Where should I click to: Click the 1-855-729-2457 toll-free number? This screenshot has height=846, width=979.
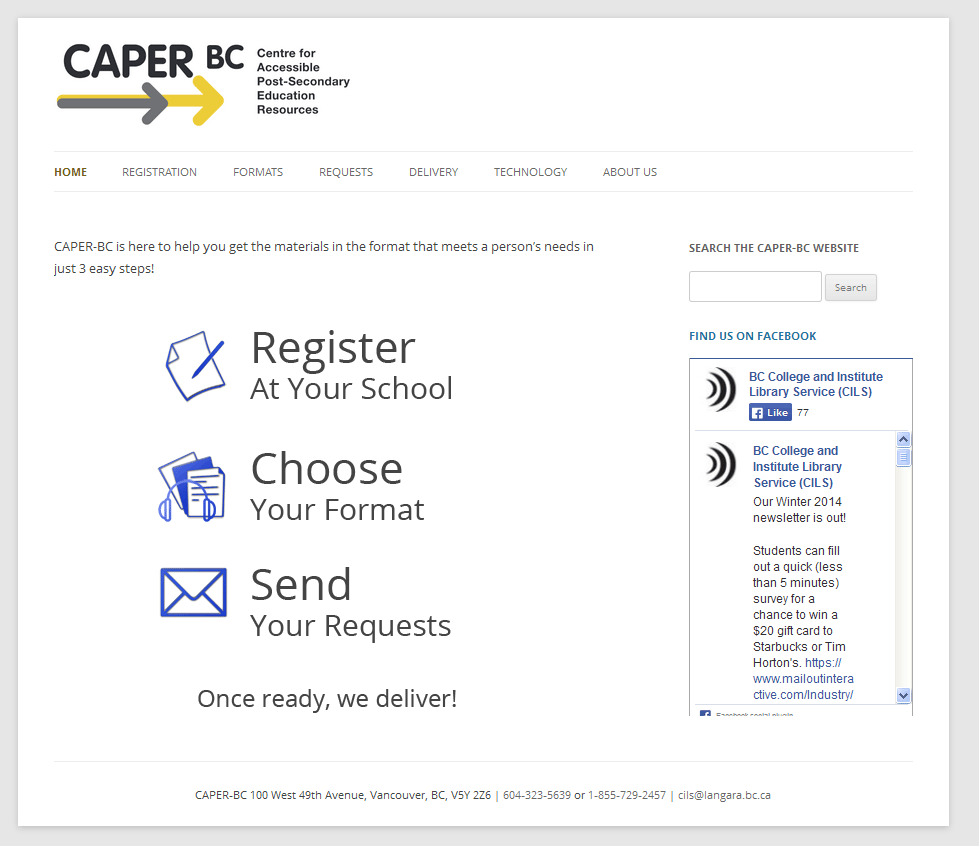(x=627, y=795)
